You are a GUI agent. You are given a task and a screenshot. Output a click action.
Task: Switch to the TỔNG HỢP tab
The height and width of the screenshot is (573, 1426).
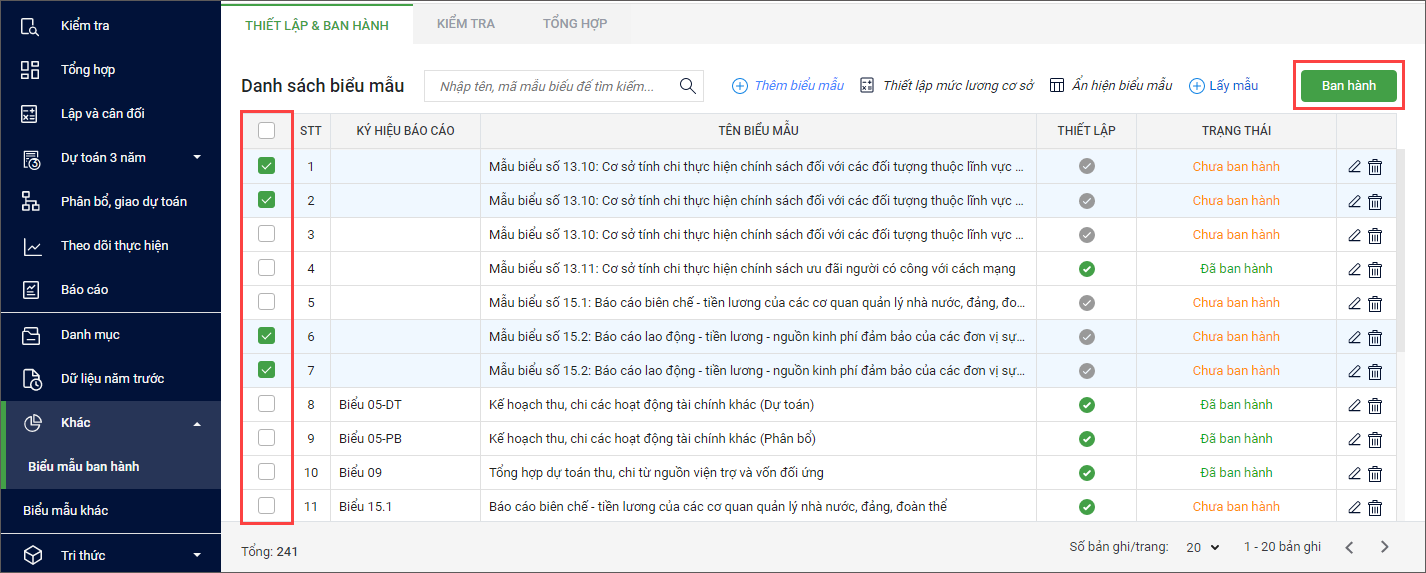click(x=574, y=23)
